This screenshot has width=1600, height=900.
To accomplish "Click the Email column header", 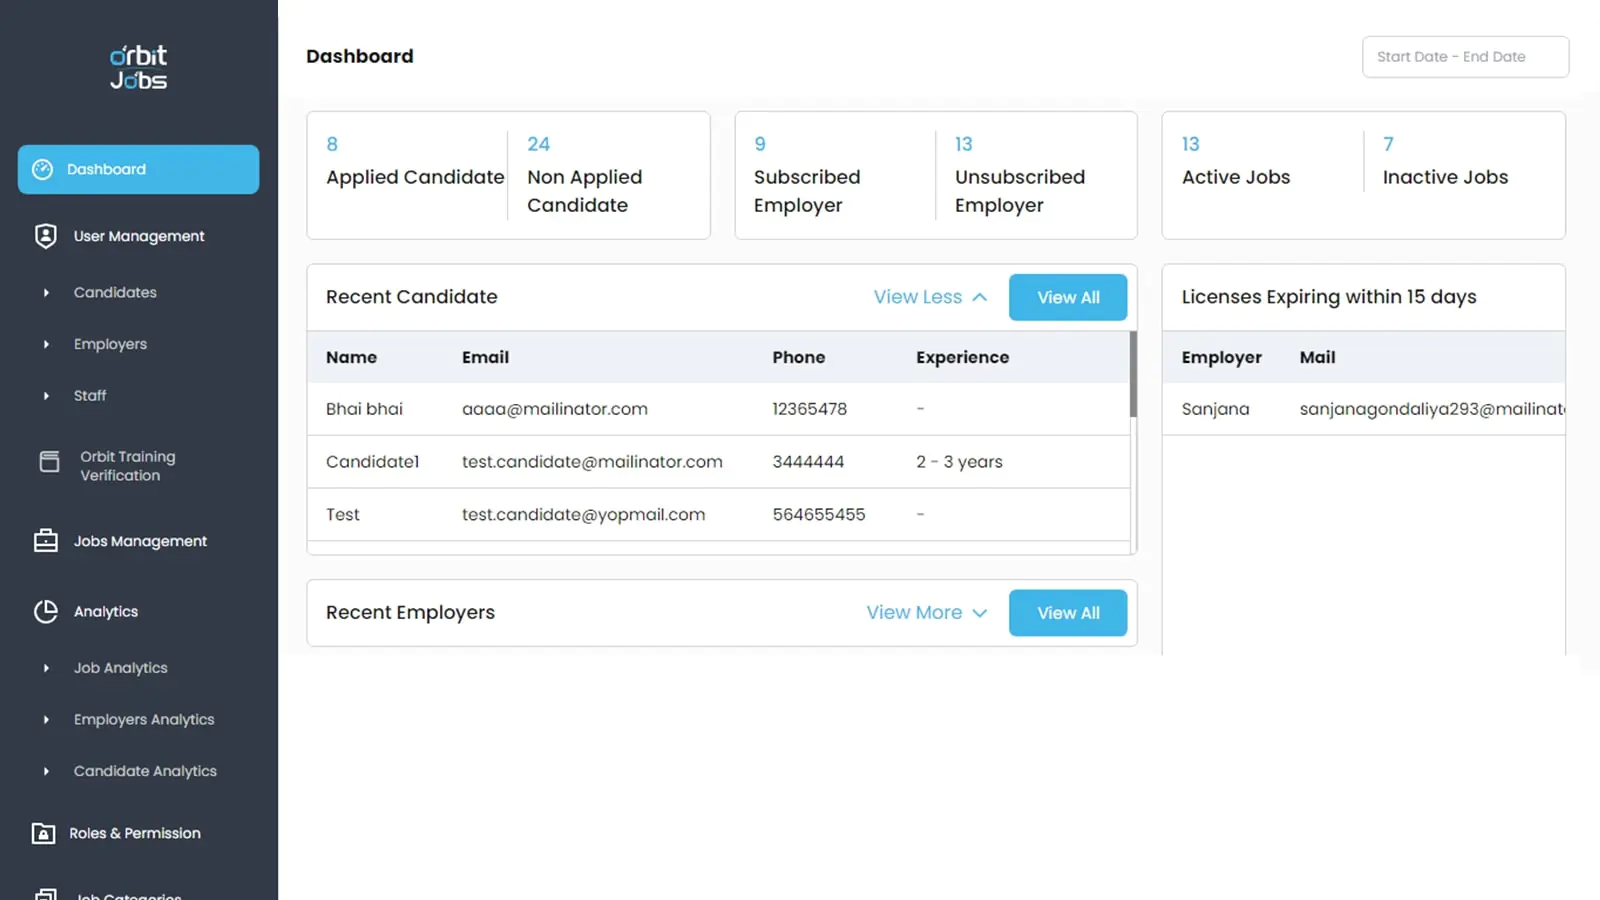I will click(485, 357).
